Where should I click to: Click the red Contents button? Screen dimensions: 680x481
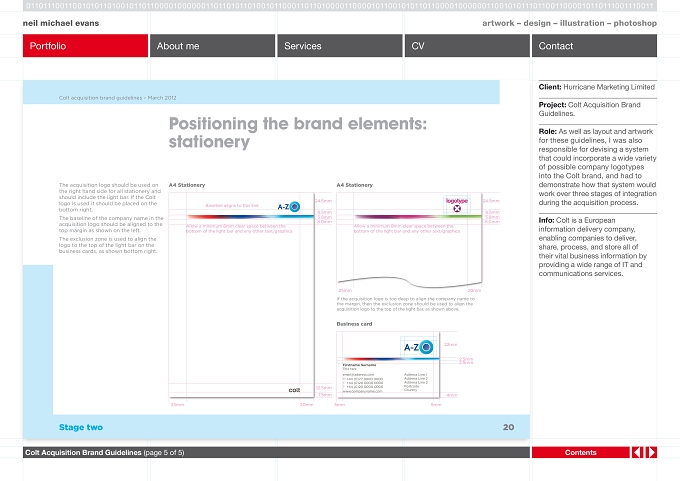(580, 452)
